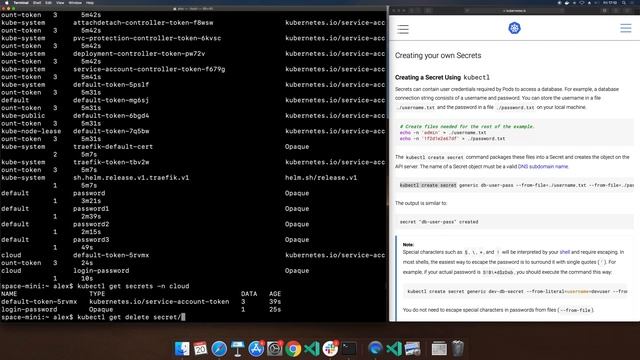Click 'password1' secret name in terminal
The width and height of the screenshot is (640, 360).
pyautogui.click(x=91, y=209)
